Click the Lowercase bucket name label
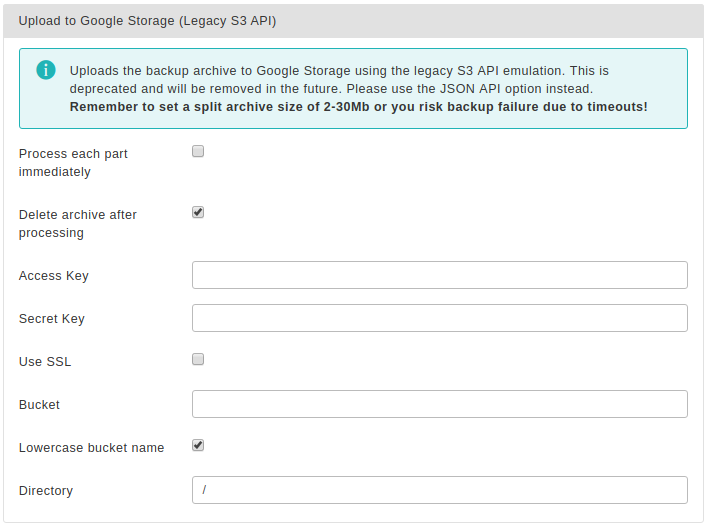This screenshot has height=528, width=709. pyautogui.click(x=92, y=448)
